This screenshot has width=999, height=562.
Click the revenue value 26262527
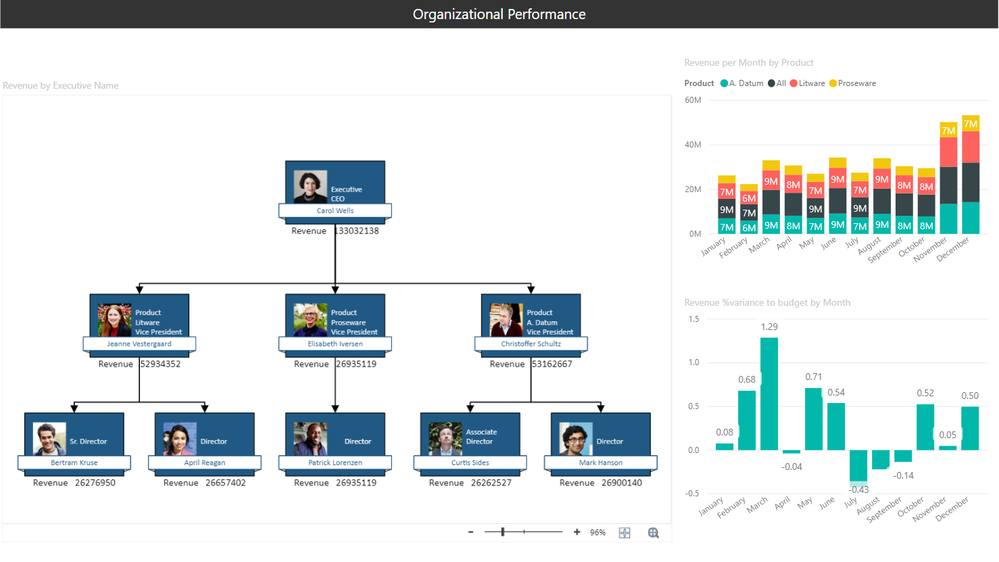tap(491, 483)
